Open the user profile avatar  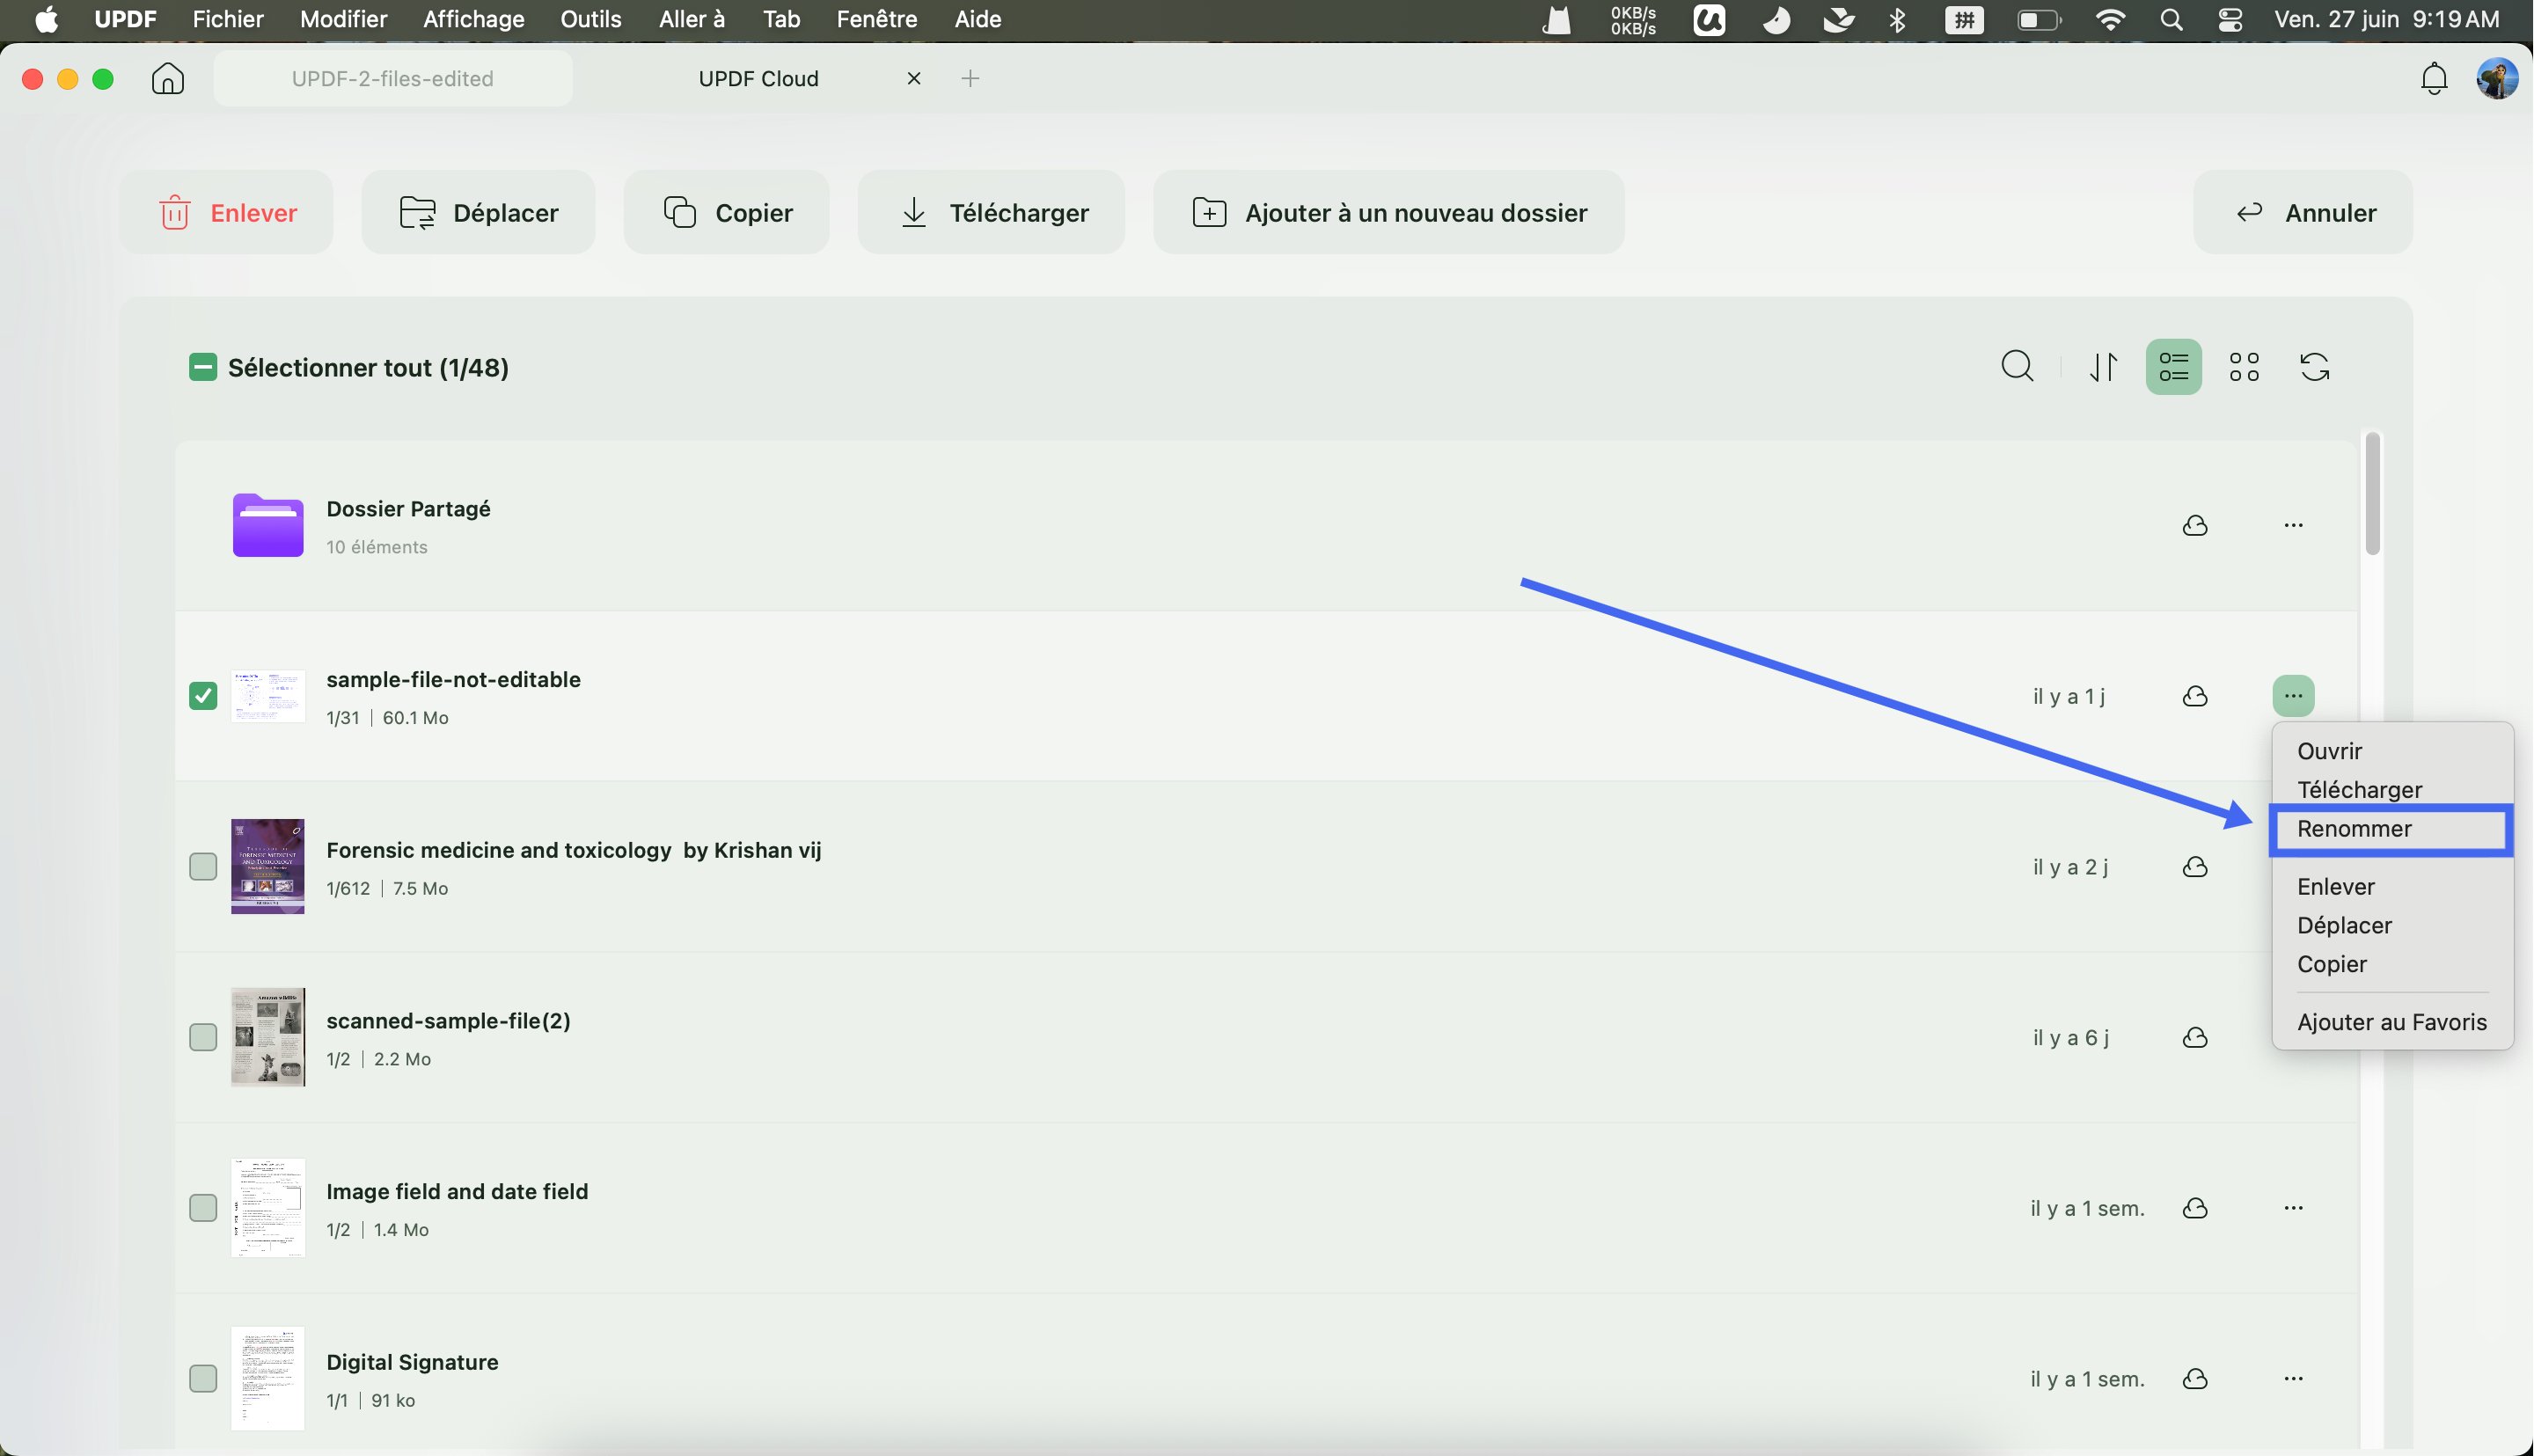pos(2497,78)
